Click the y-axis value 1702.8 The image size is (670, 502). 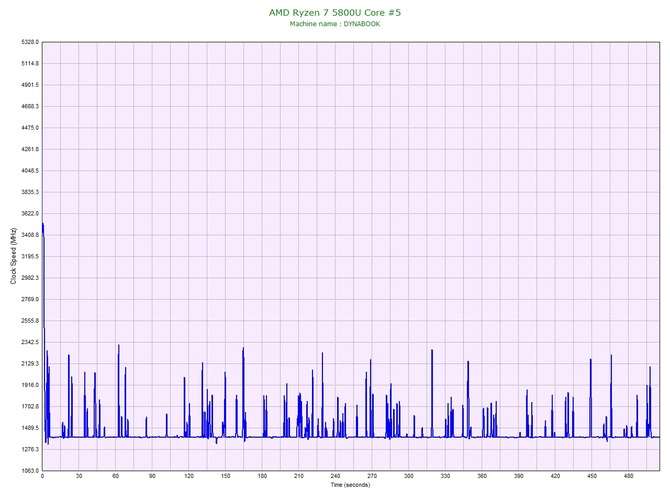coord(30,406)
